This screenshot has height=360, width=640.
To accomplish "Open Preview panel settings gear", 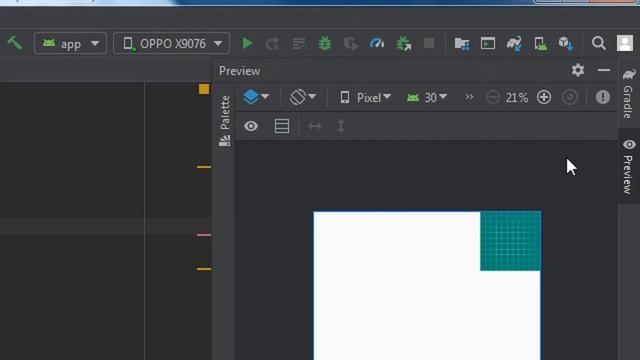I will pos(578,70).
